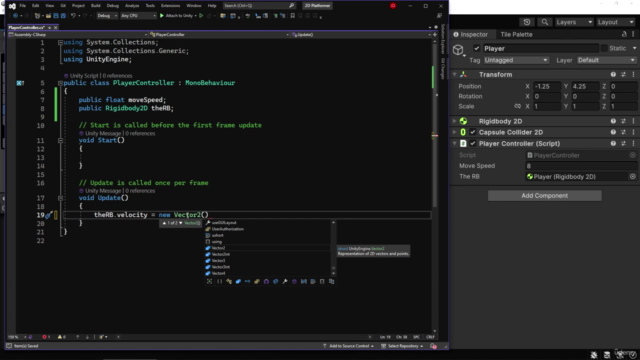Toggle the IntelliSense purple bag-shaped filter icon

point(266,281)
